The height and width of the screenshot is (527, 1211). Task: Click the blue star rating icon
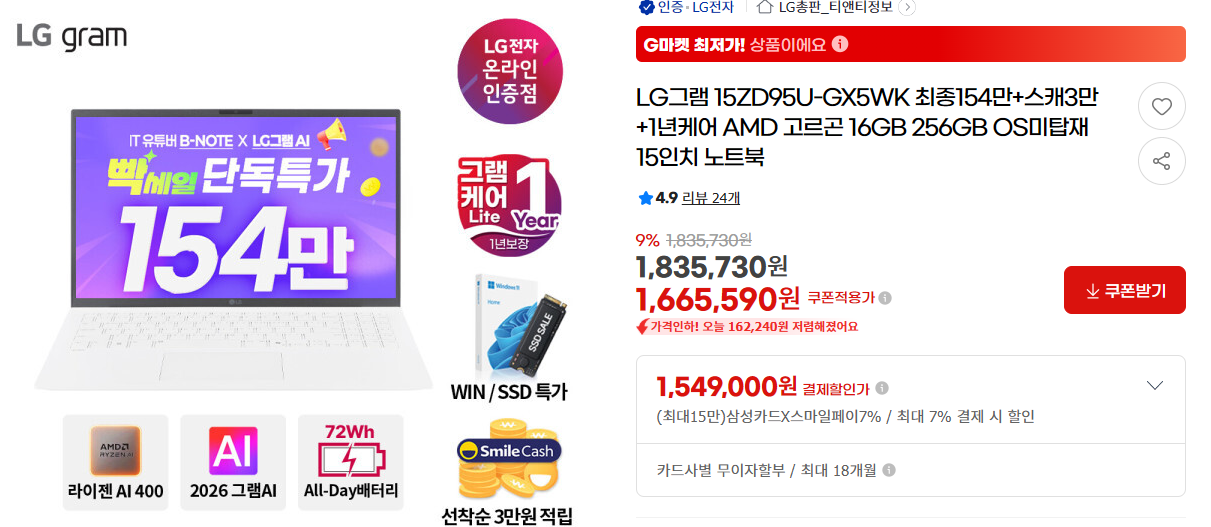[x=645, y=198]
